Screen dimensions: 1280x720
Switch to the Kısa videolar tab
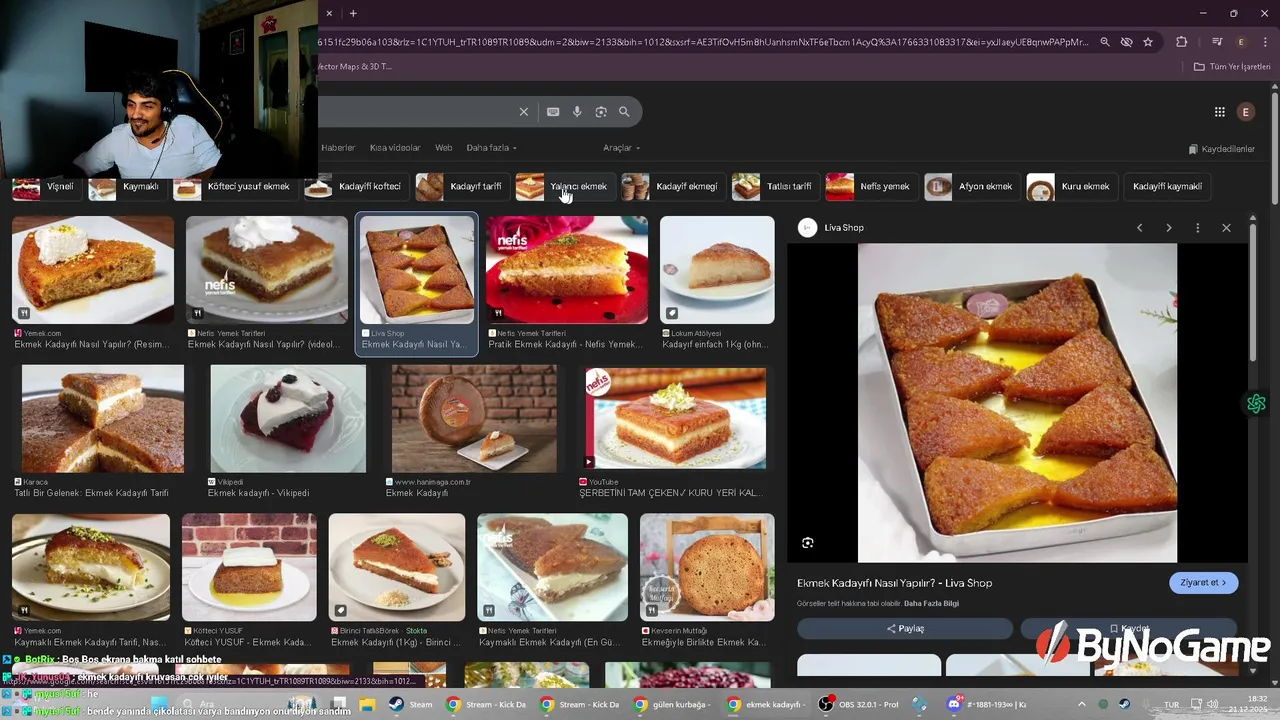(x=395, y=148)
